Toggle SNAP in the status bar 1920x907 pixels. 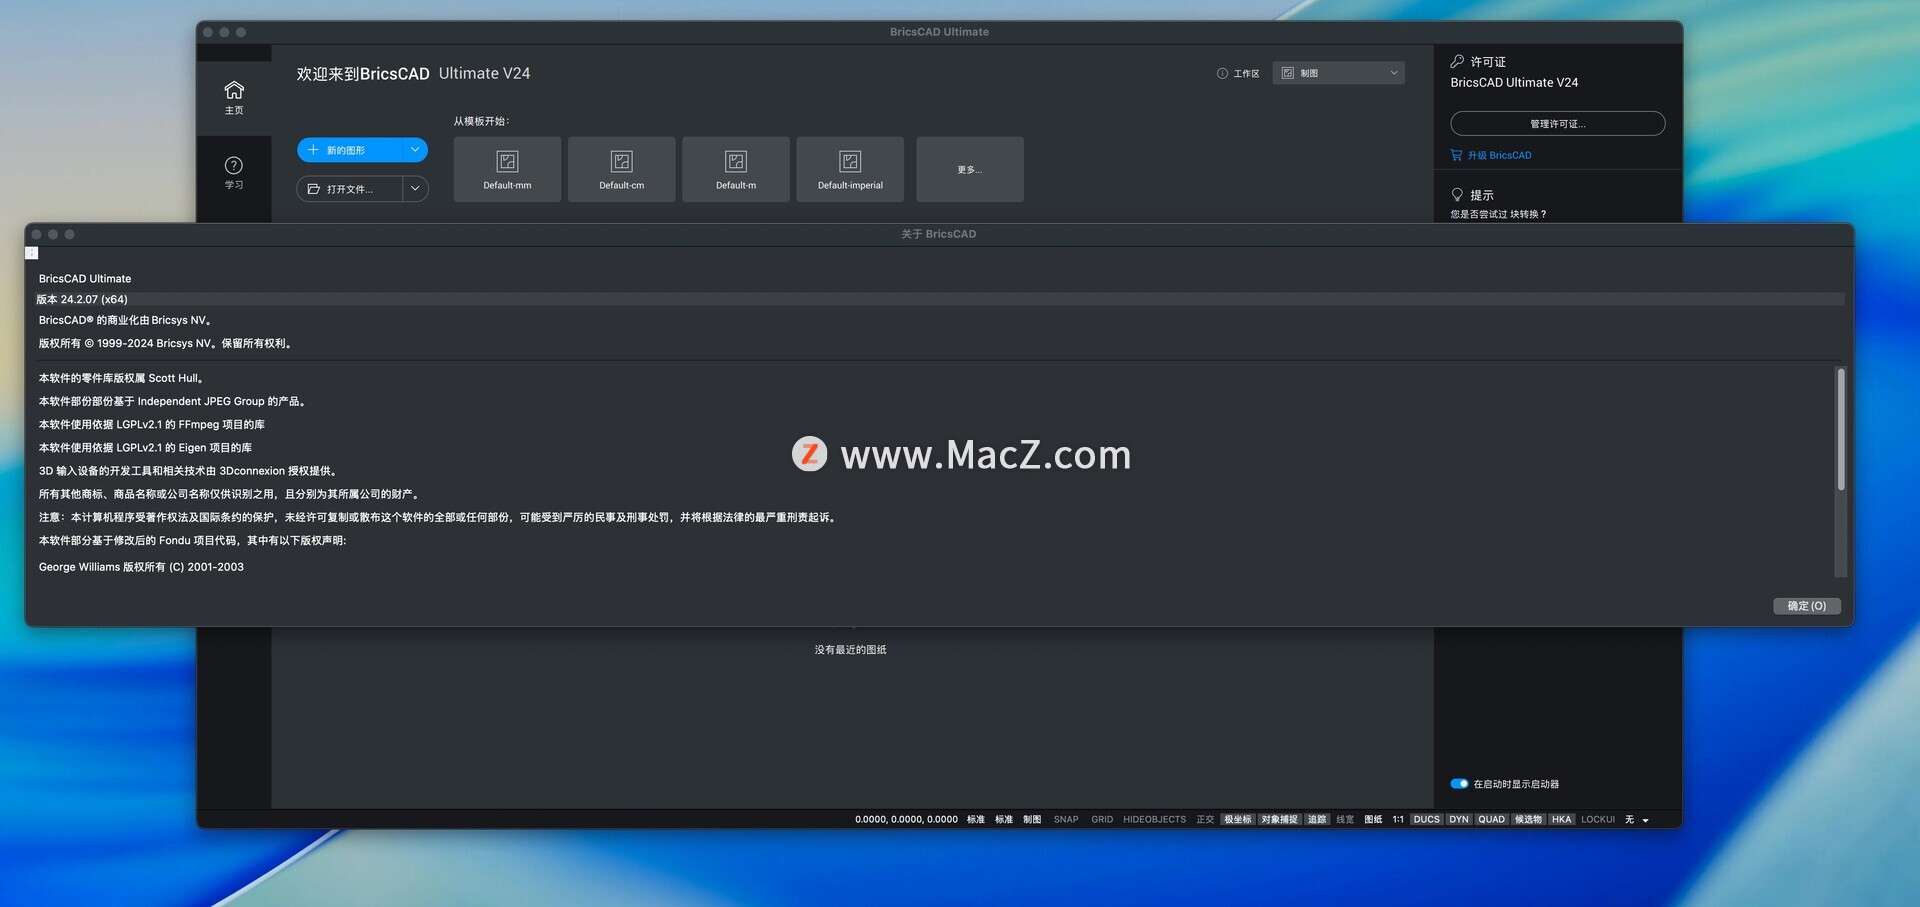coord(1066,819)
